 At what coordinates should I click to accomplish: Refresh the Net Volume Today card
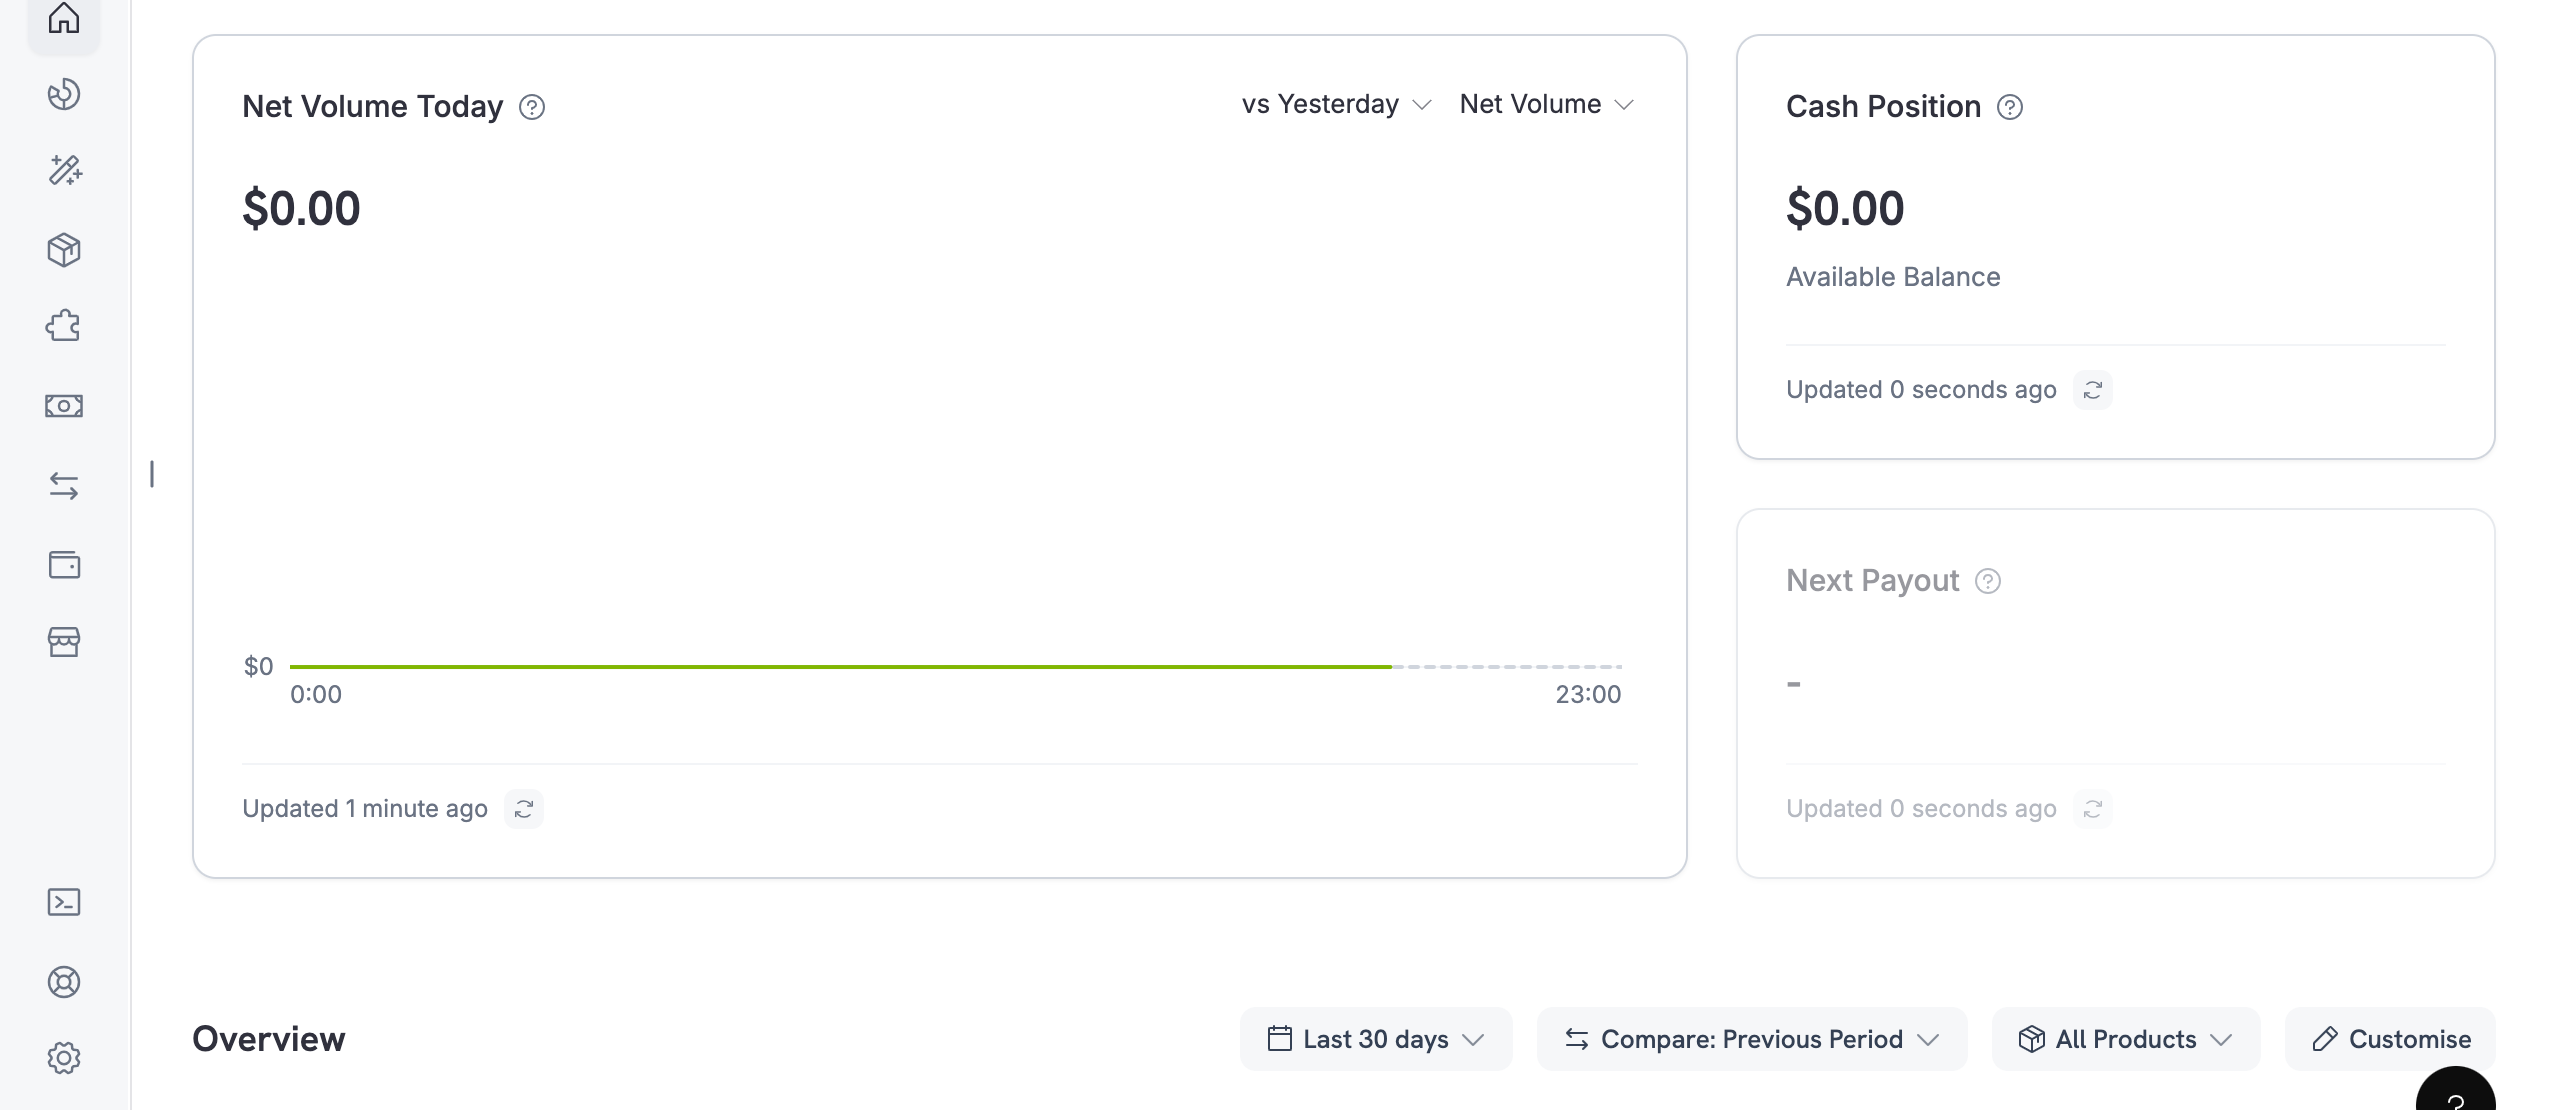524,809
